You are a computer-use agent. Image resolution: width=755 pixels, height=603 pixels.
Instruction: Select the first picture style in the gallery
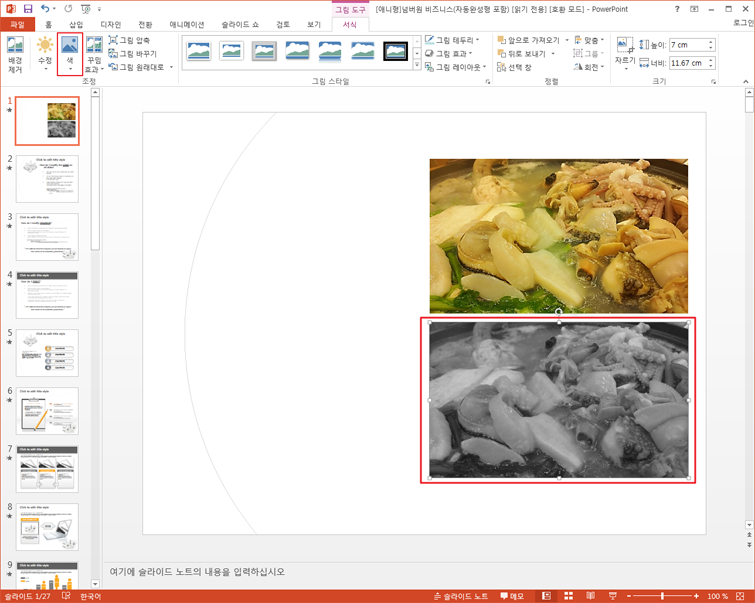198,51
